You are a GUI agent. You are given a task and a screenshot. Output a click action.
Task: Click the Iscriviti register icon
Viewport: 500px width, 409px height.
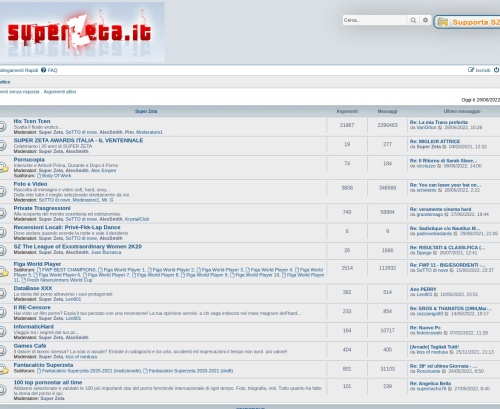(471, 70)
